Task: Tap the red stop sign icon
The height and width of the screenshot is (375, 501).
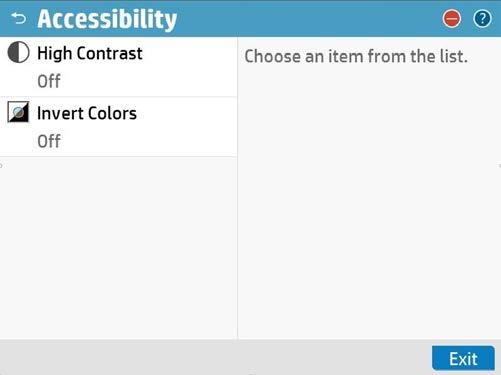Action: pyautogui.click(x=452, y=19)
